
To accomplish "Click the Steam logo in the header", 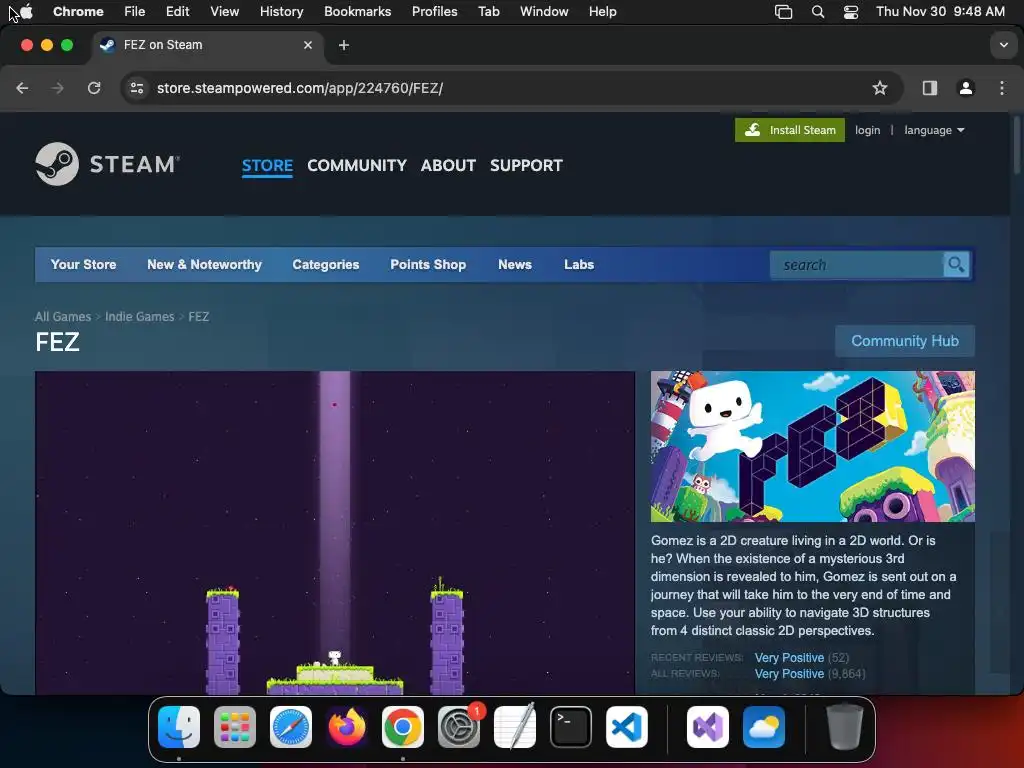I will (x=107, y=164).
